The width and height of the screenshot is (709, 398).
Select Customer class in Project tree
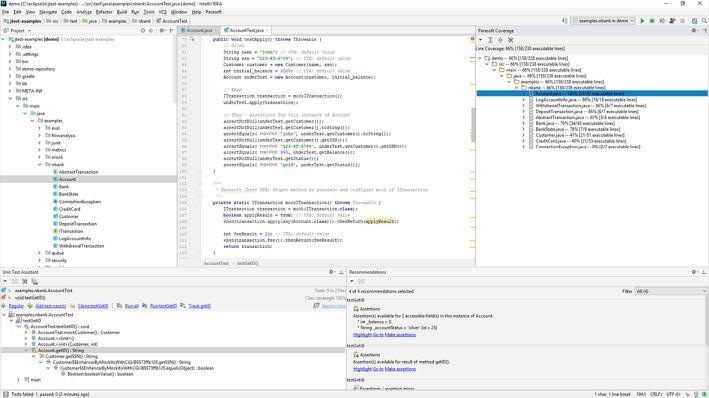69,217
